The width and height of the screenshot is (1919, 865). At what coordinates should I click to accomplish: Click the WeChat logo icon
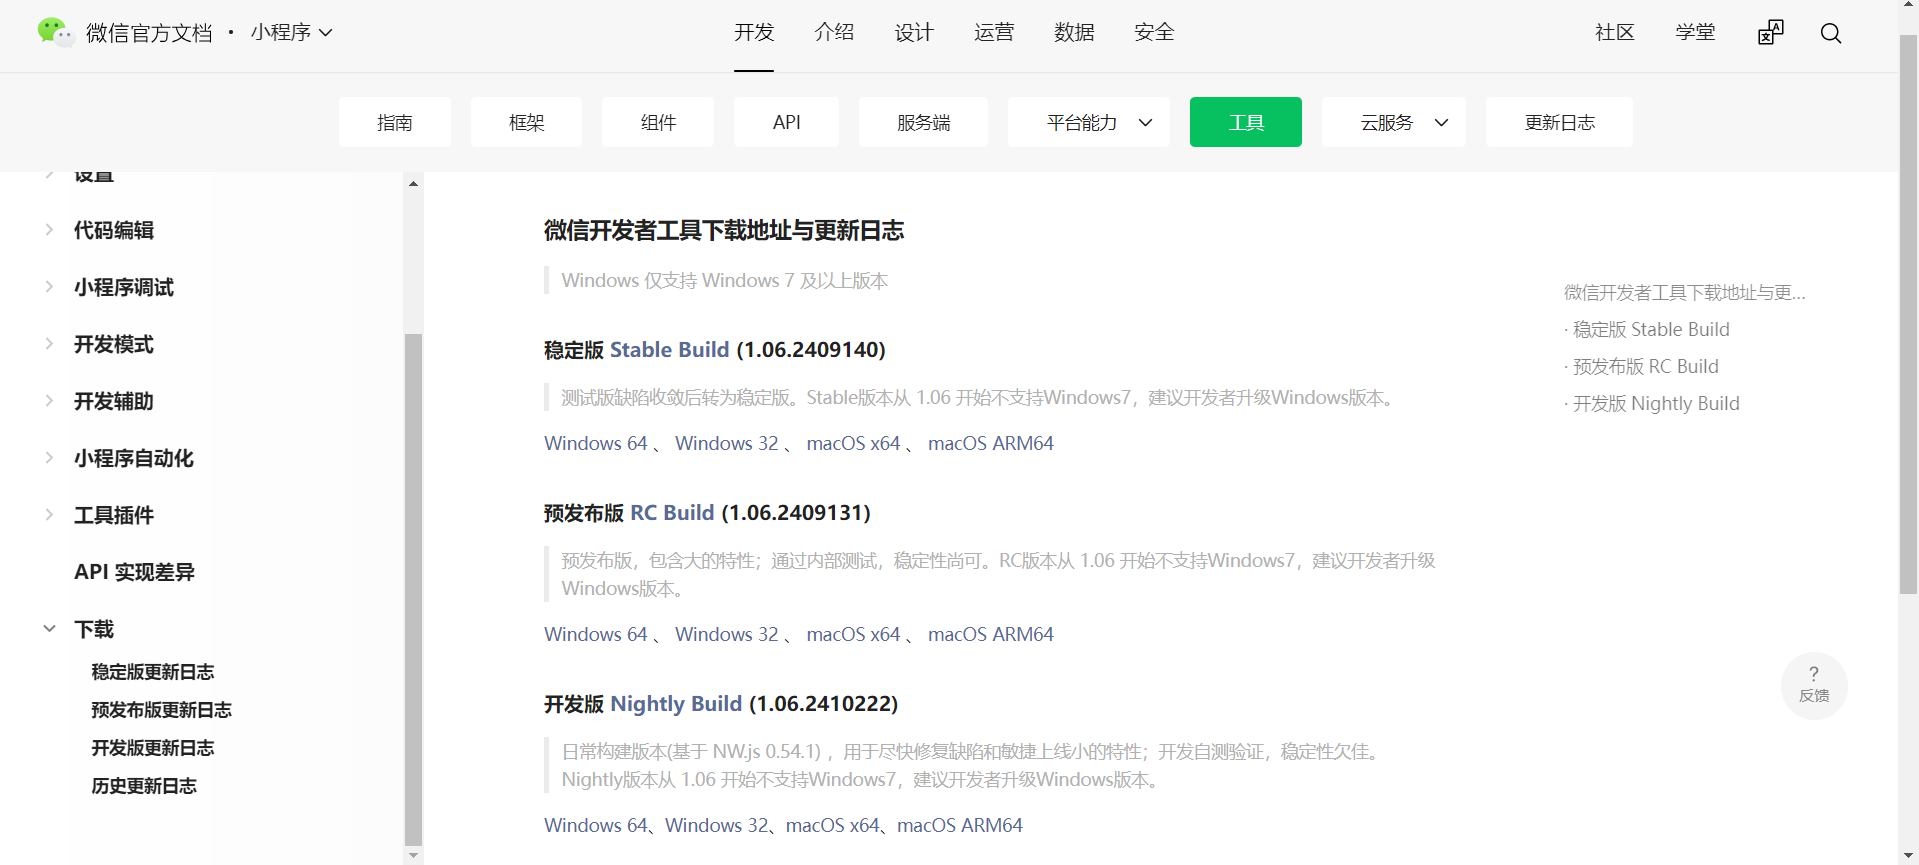(55, 32)
